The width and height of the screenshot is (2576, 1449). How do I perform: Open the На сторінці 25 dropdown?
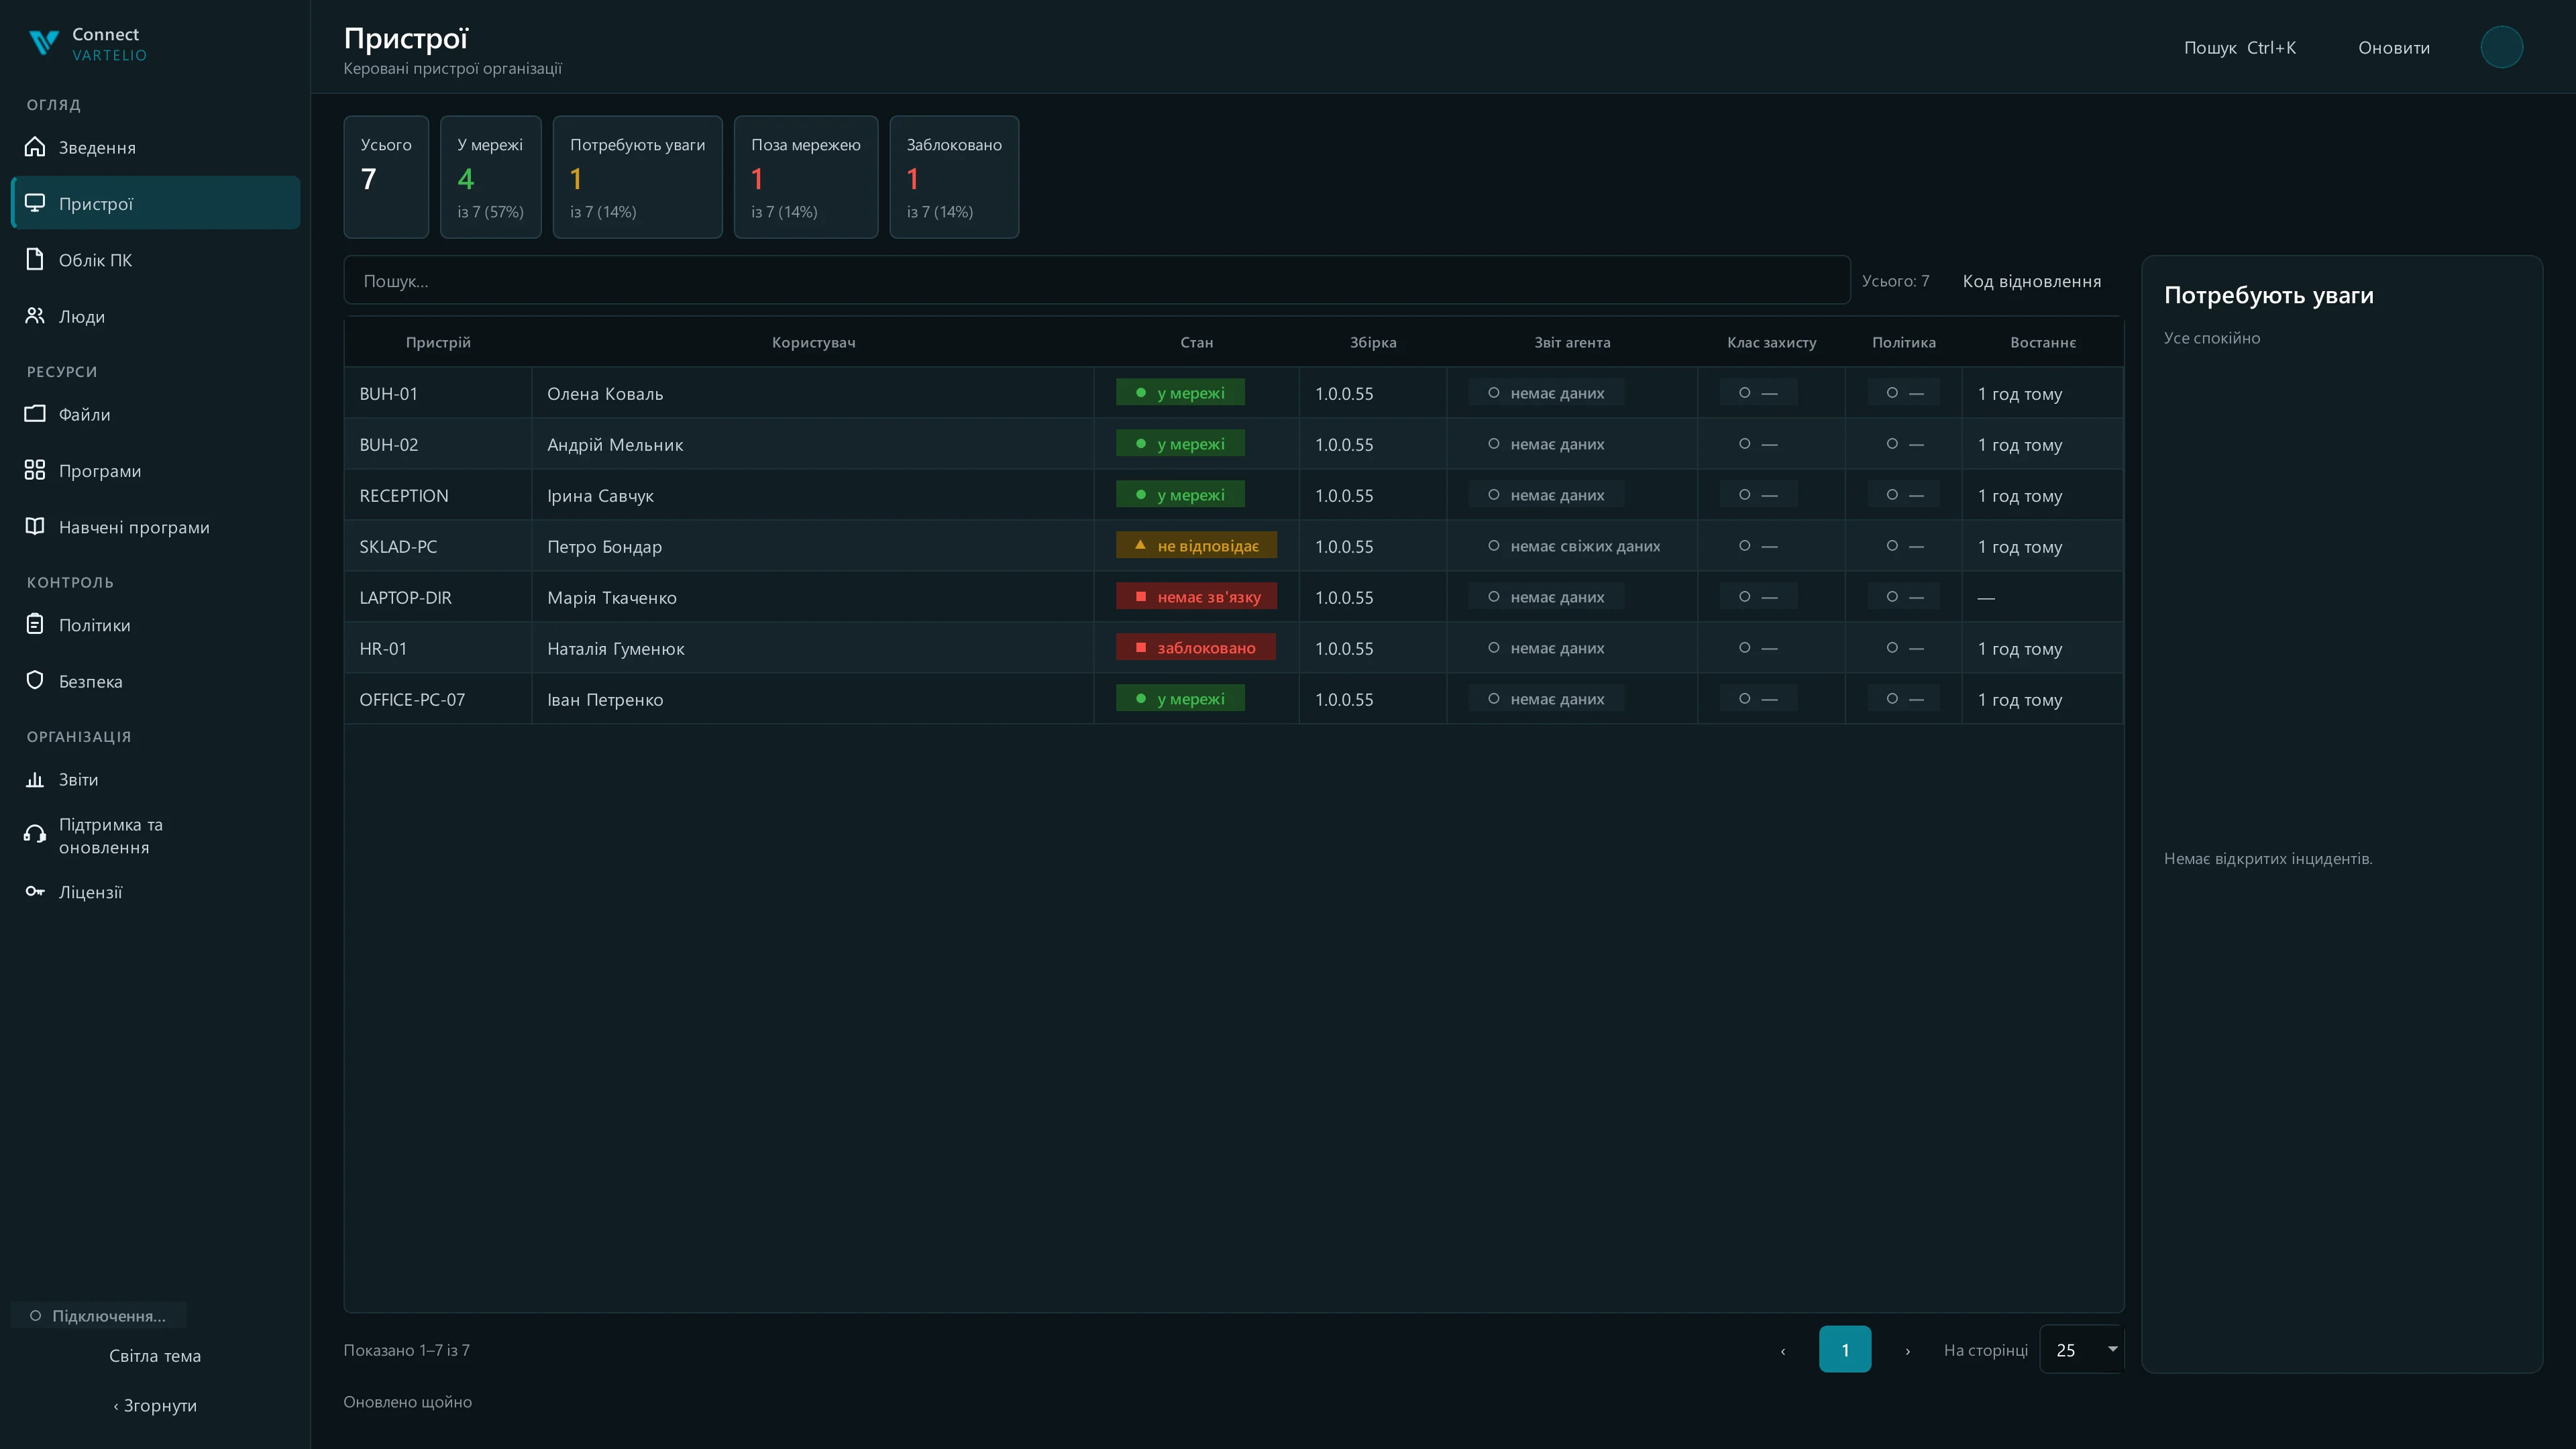(x=2081, y=1349)
